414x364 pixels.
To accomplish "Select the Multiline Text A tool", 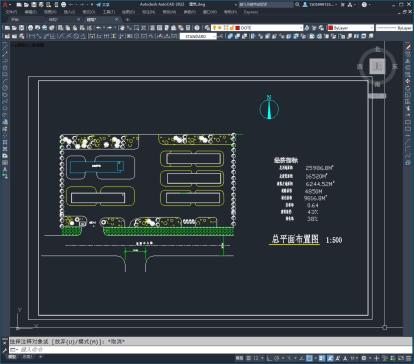I will coord(5,169).
